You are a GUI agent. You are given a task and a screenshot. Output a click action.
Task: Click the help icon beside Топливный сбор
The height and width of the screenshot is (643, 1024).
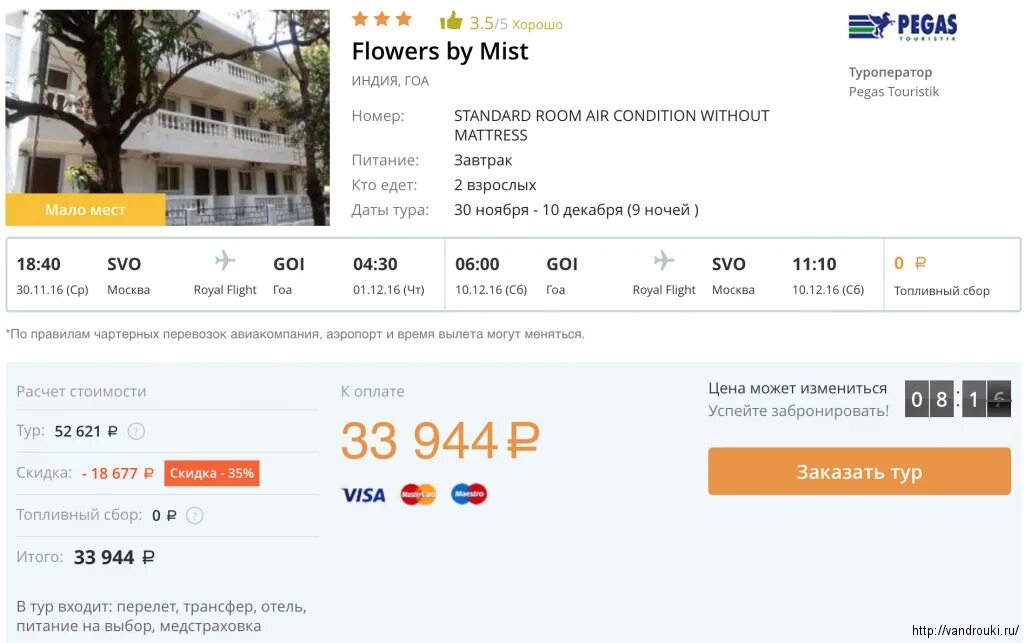pyautogui.click(x=195, y=516)
